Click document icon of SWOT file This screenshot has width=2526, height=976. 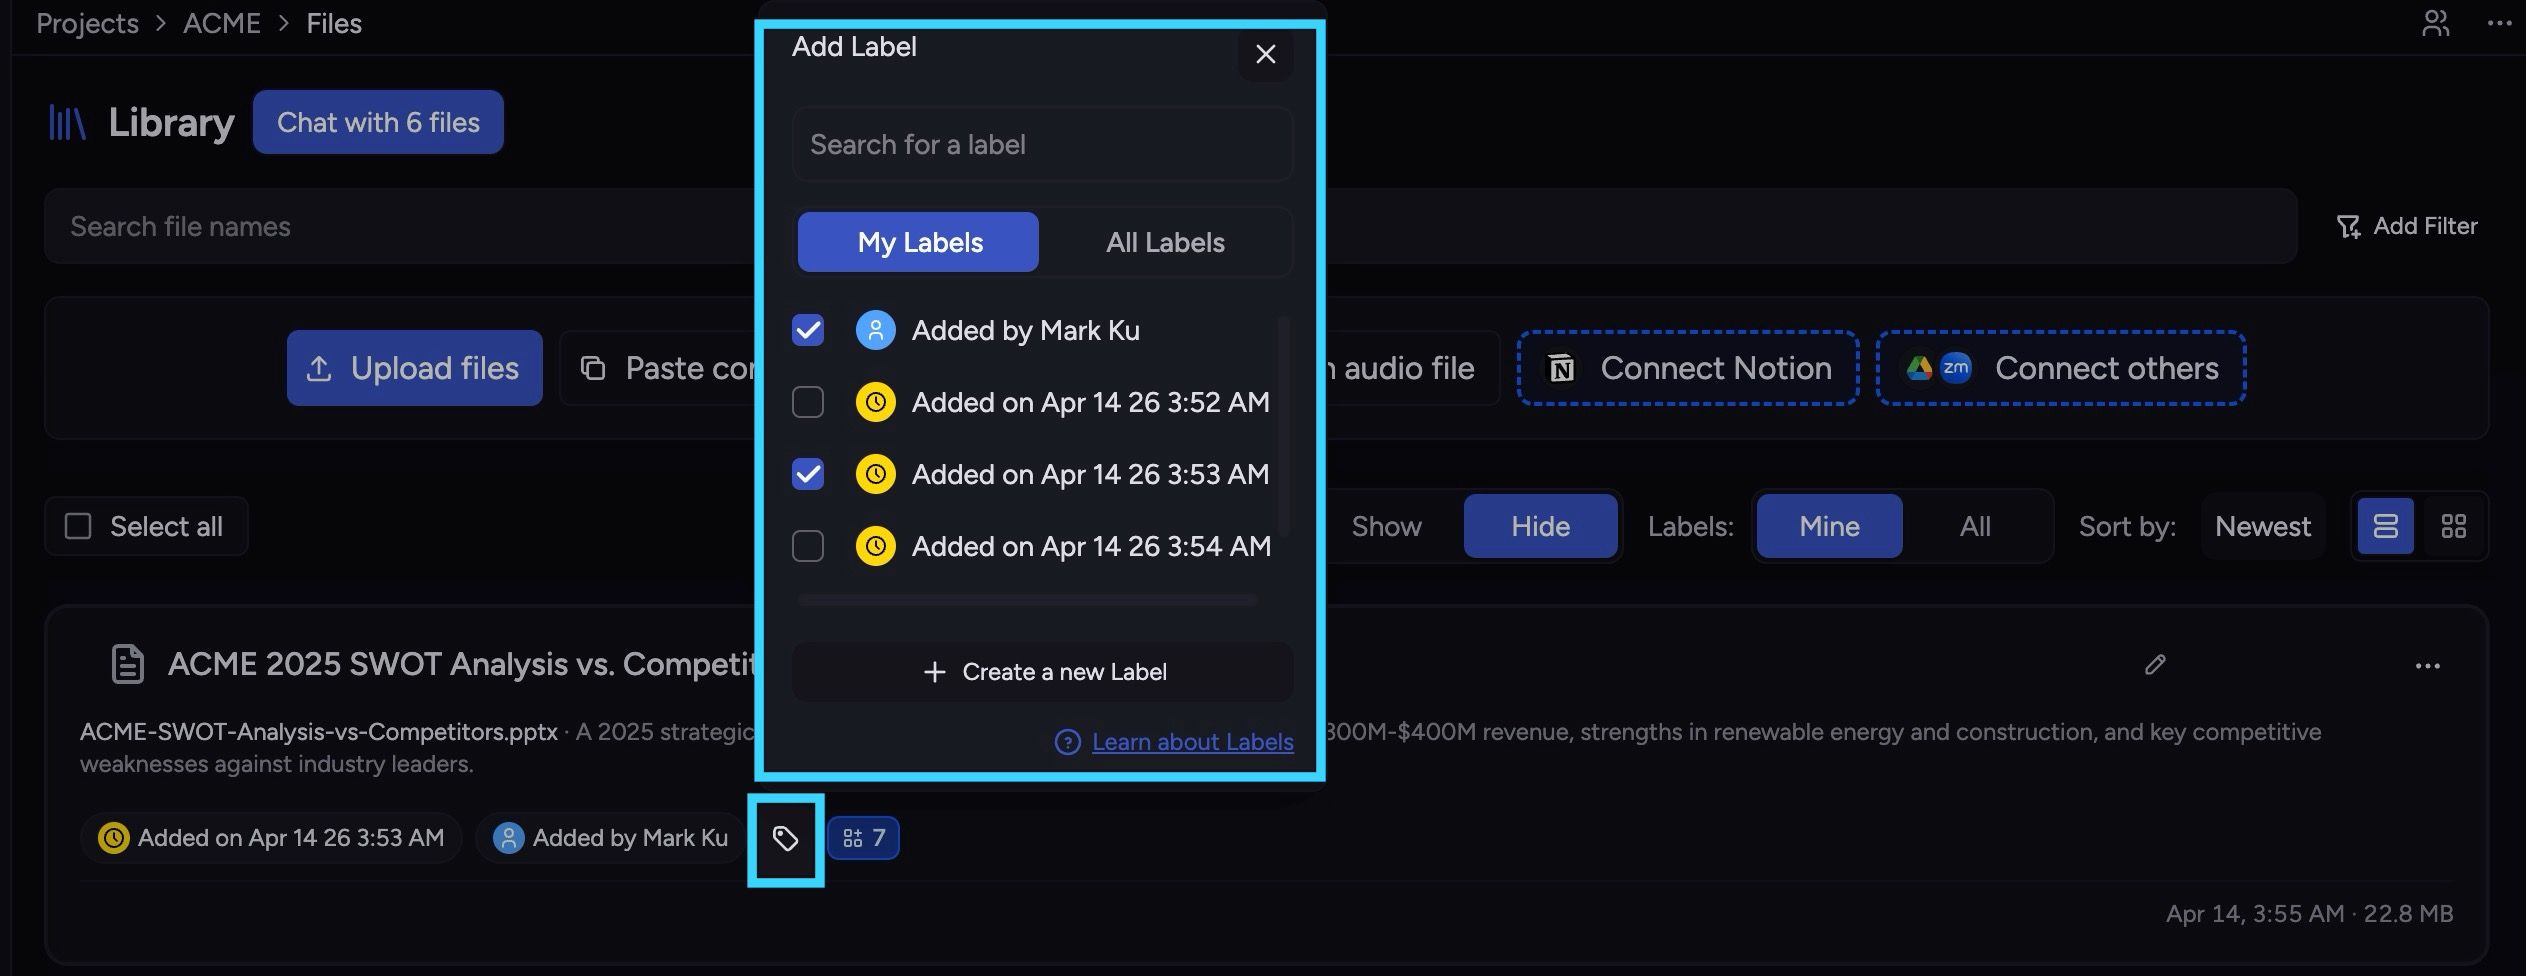tap(127, 665)
